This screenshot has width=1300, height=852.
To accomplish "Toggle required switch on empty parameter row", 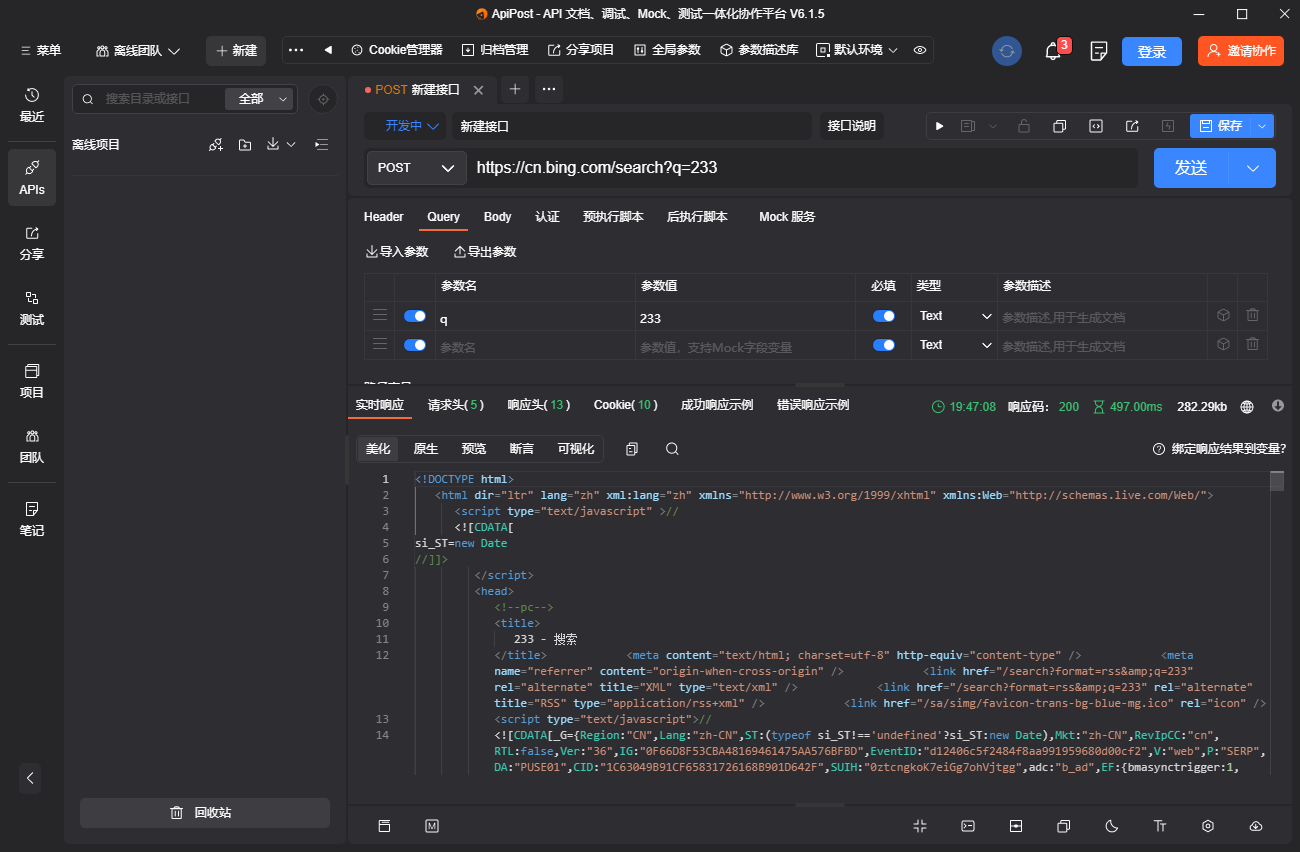I will click(884, 345).
